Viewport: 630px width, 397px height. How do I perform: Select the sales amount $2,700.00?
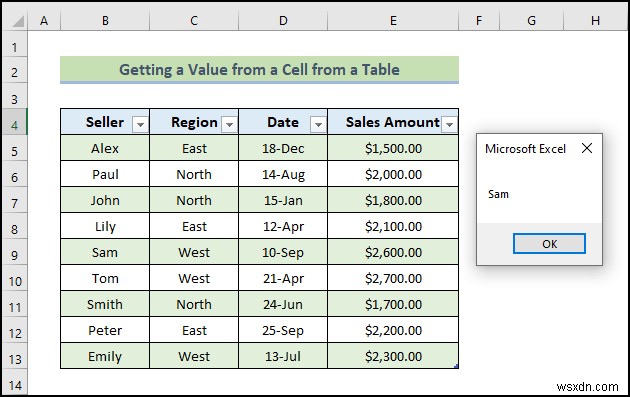393,278
